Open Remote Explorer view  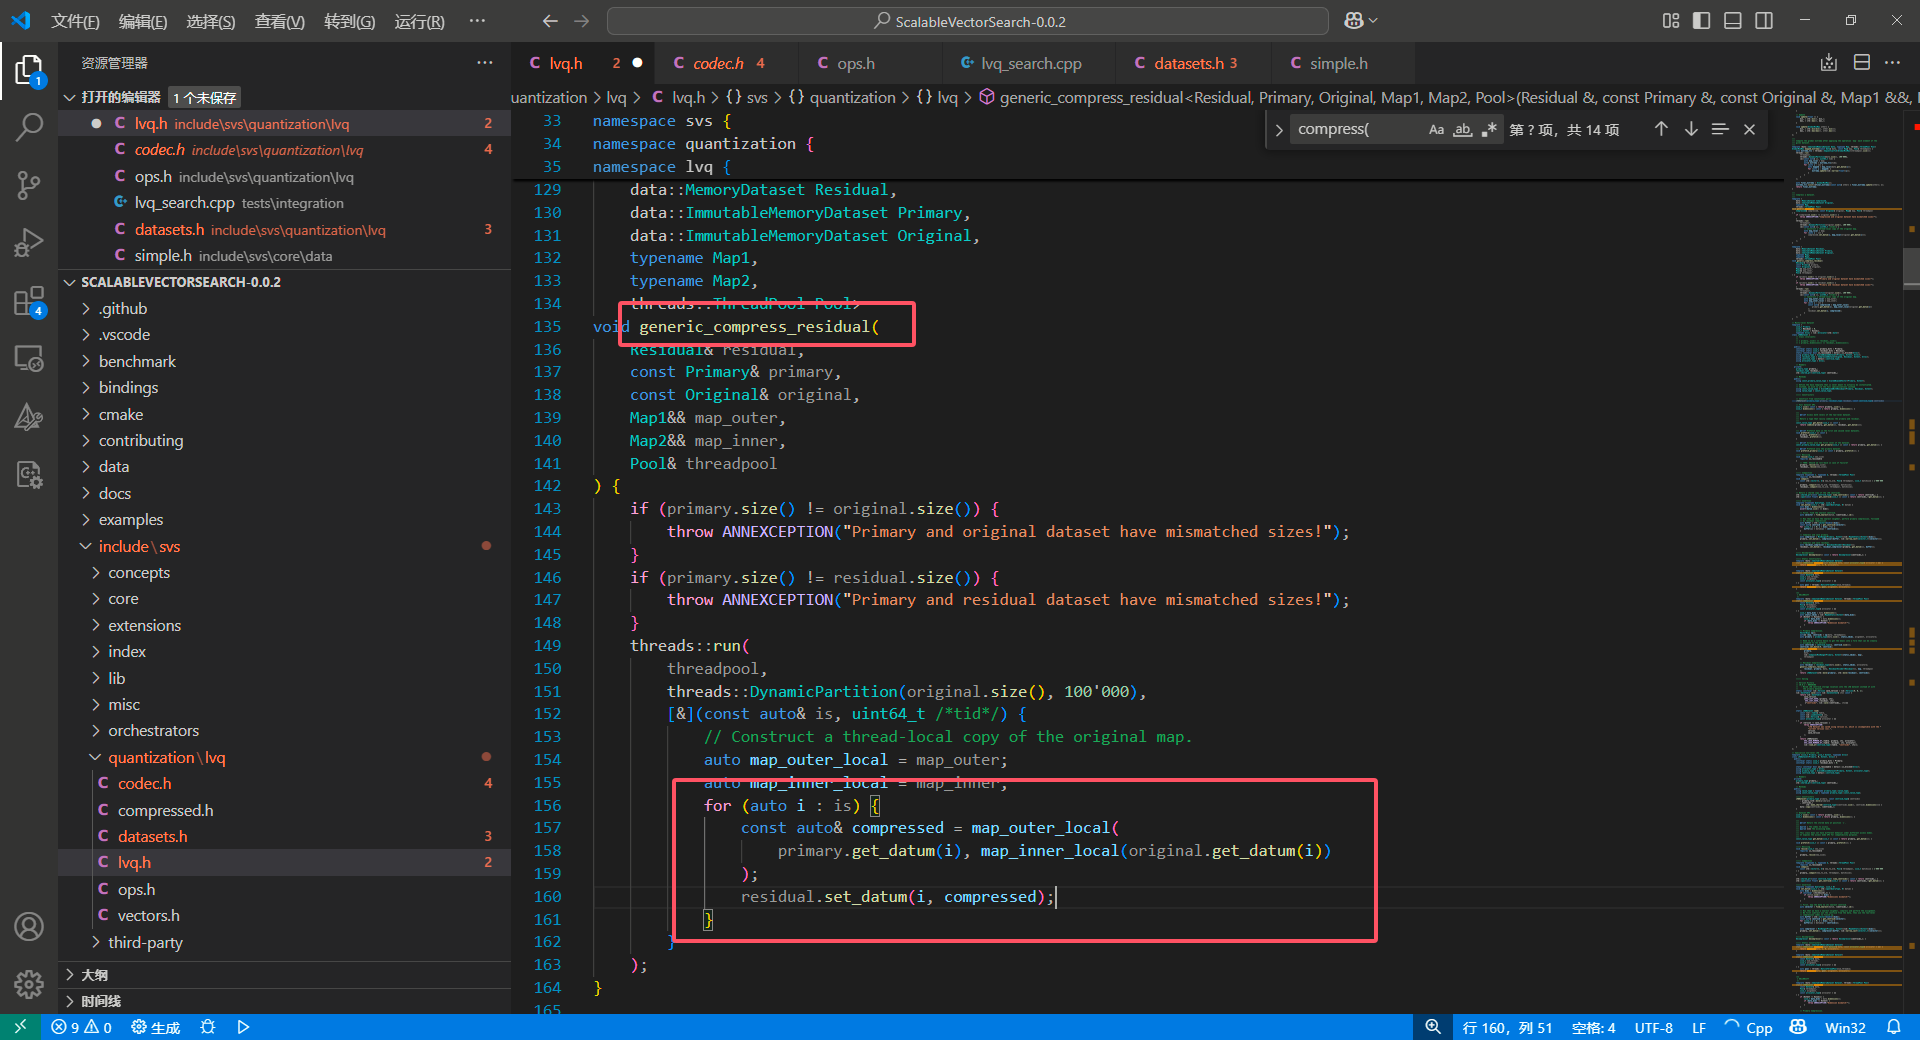[x=29, y=358]
